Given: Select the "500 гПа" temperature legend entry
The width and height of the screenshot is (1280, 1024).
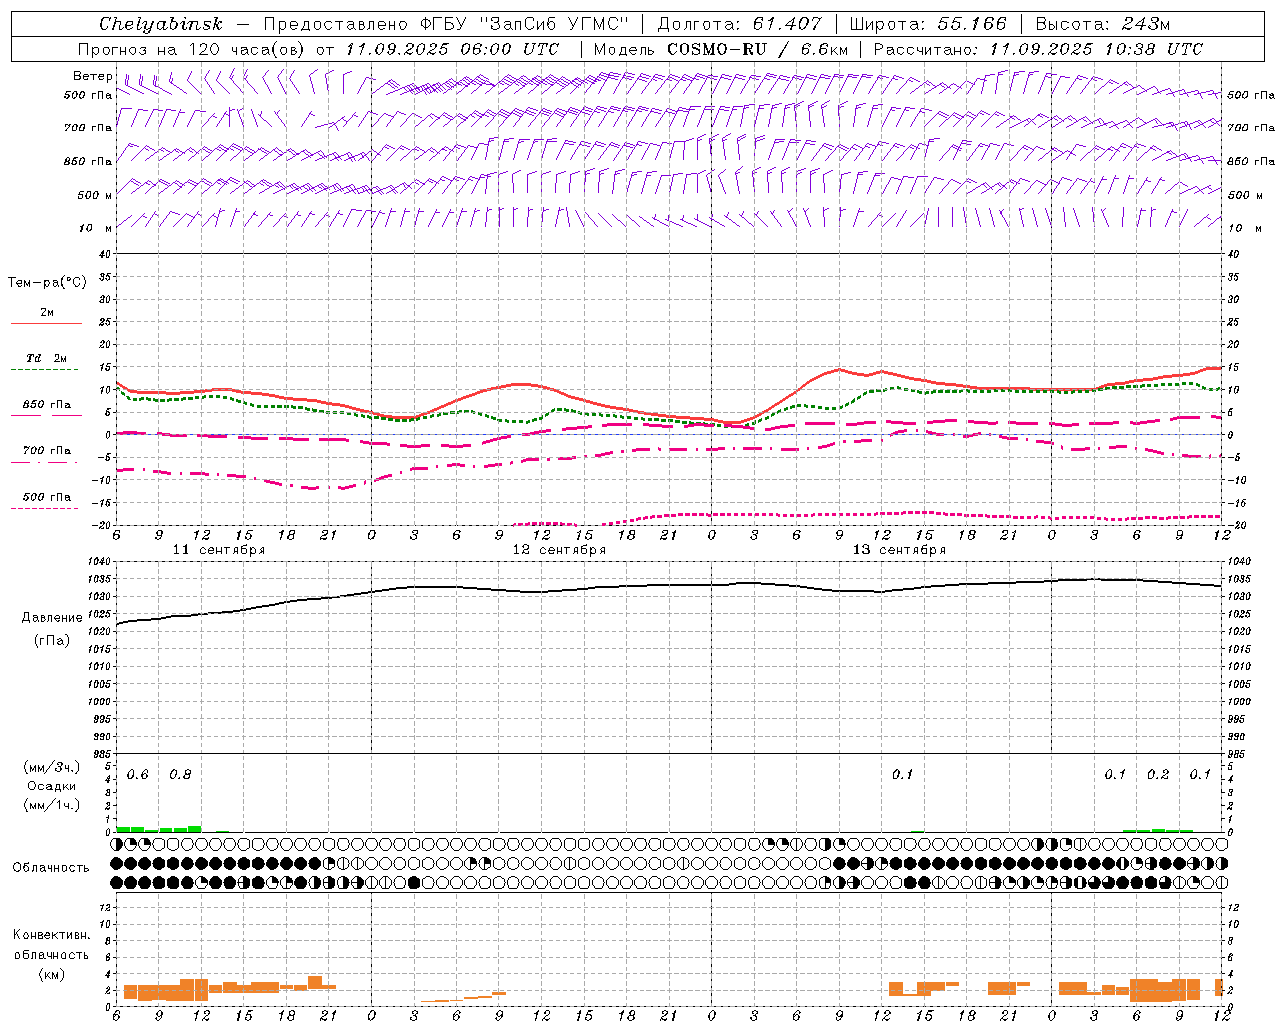Looking at the screenshot, I should (x=46, y=497).
